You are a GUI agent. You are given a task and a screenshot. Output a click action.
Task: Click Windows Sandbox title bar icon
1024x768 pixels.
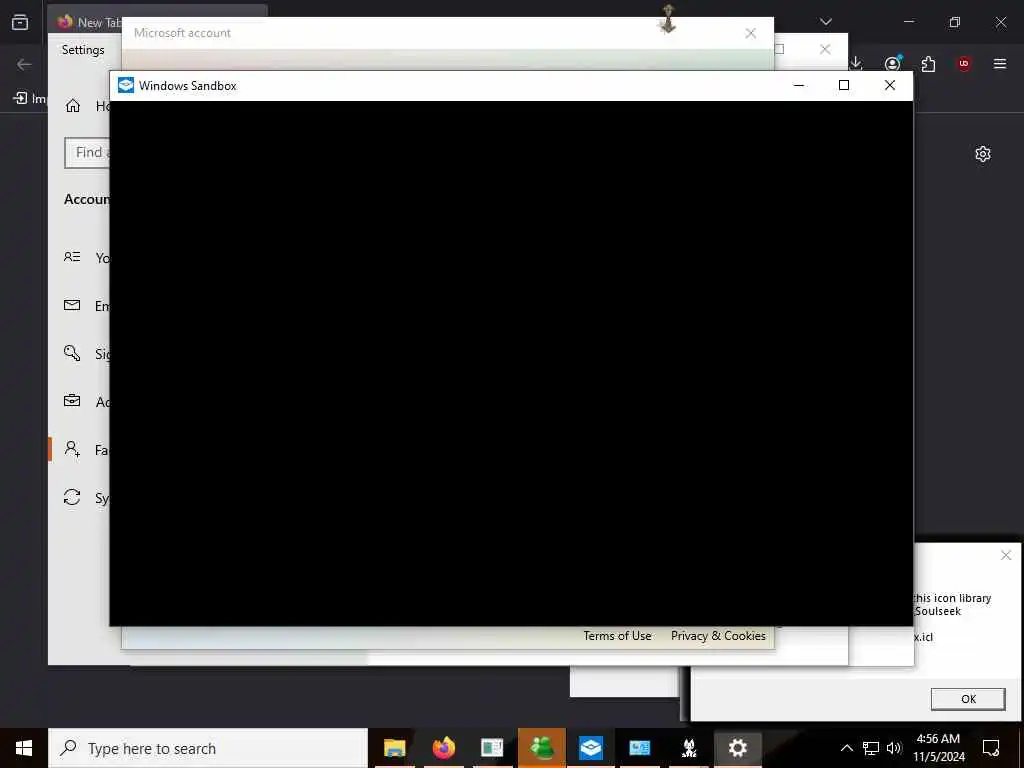click(x=125, y=86)
